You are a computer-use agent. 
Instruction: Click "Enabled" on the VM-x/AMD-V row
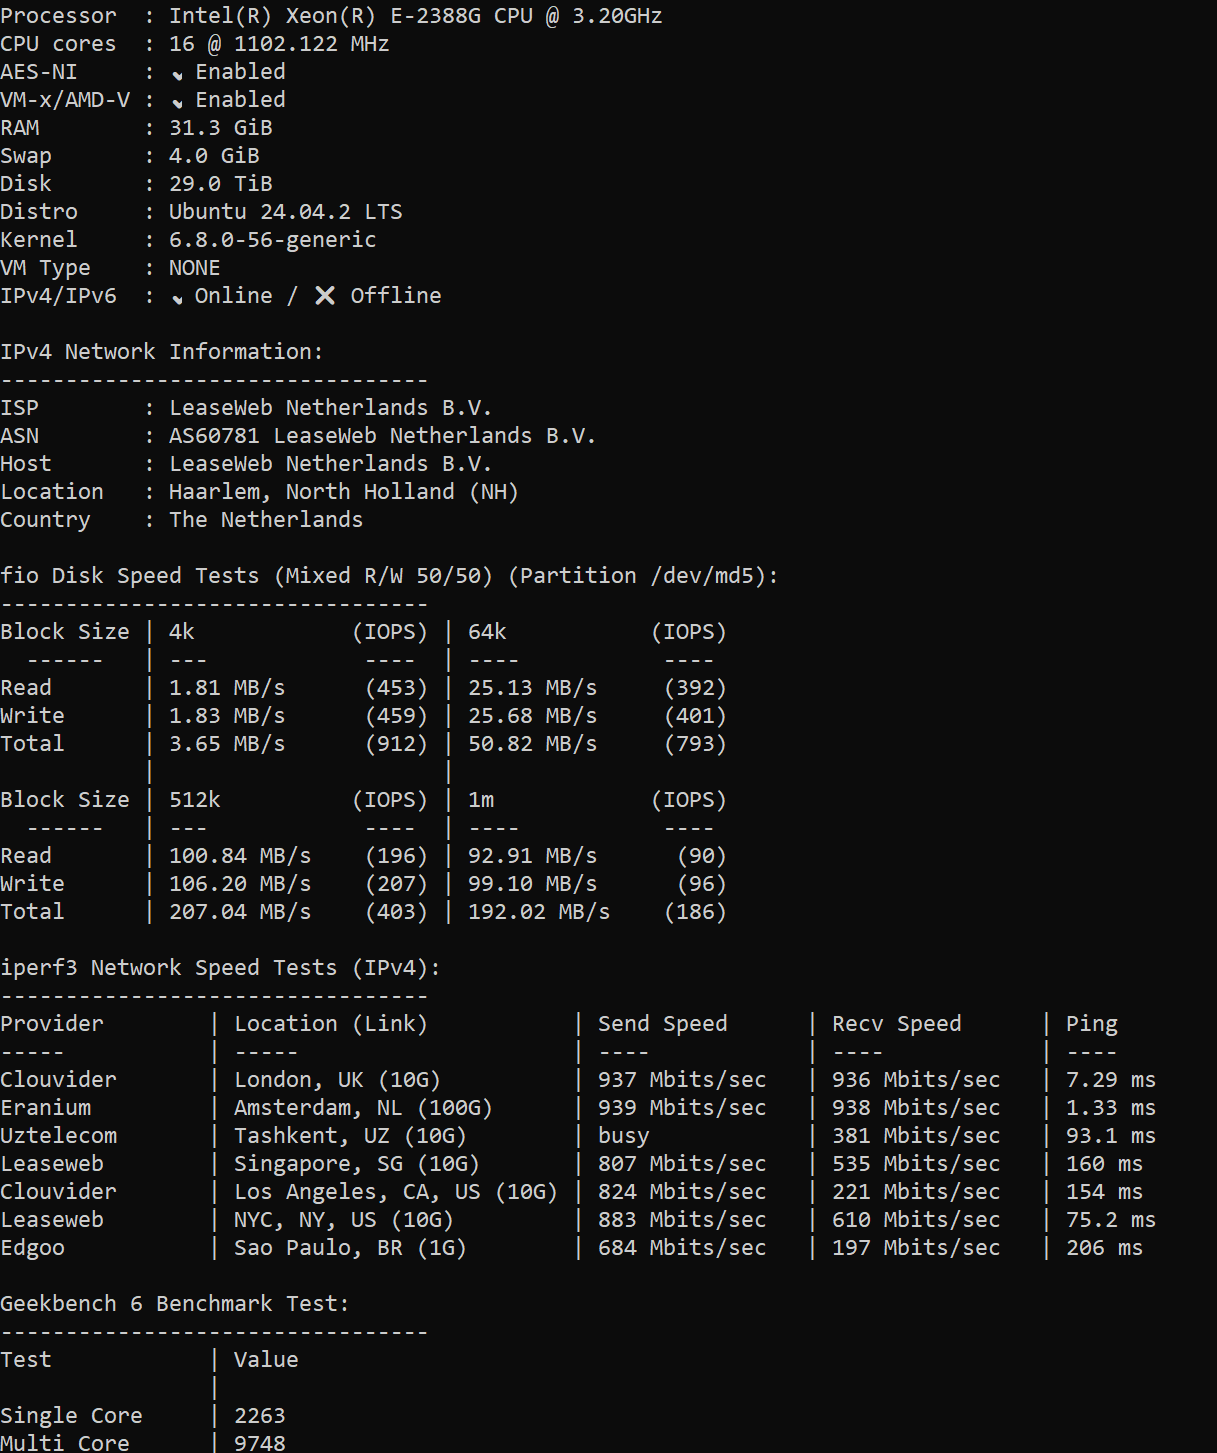pyautogui.click(x=240, y=100)
